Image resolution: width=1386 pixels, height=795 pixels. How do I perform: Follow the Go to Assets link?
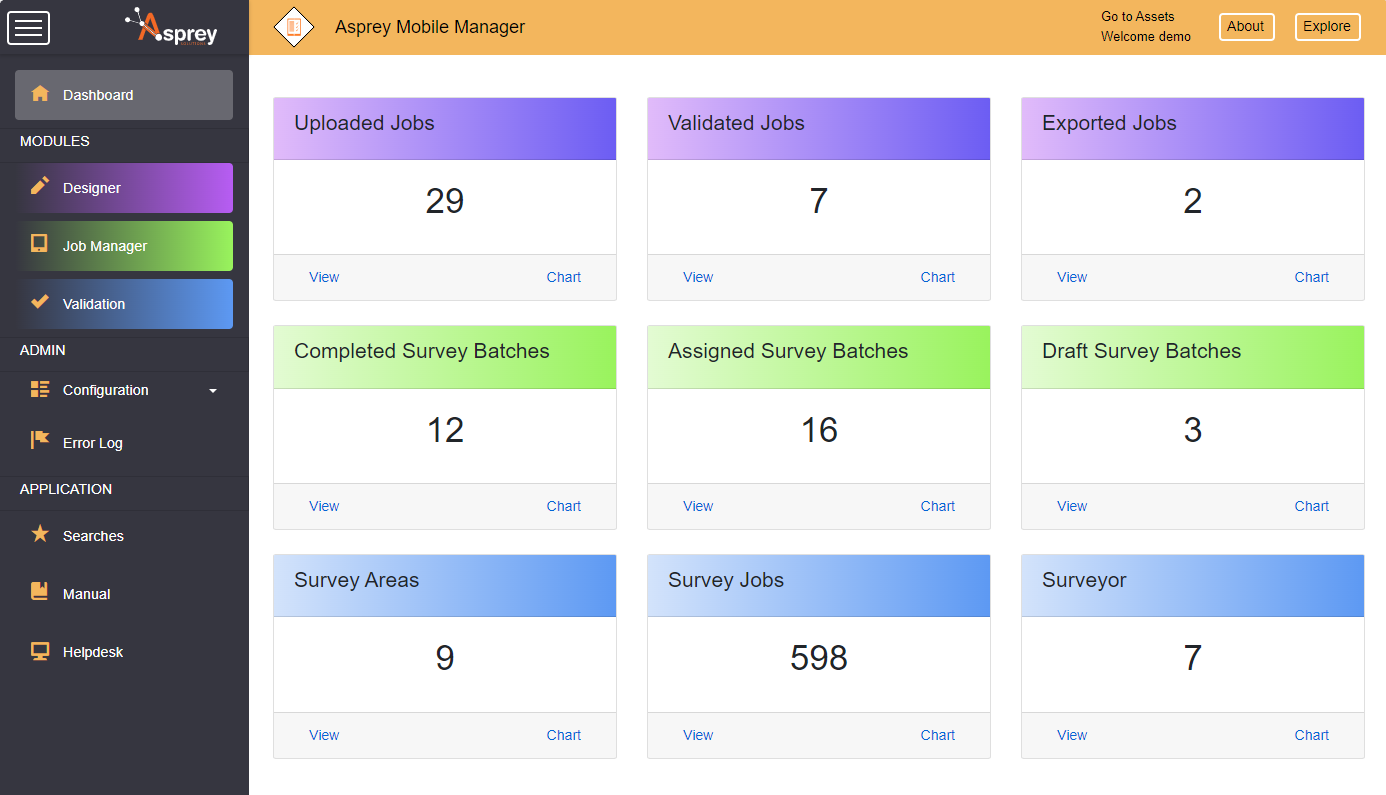pyautogui.click(x=1137, y=16)
